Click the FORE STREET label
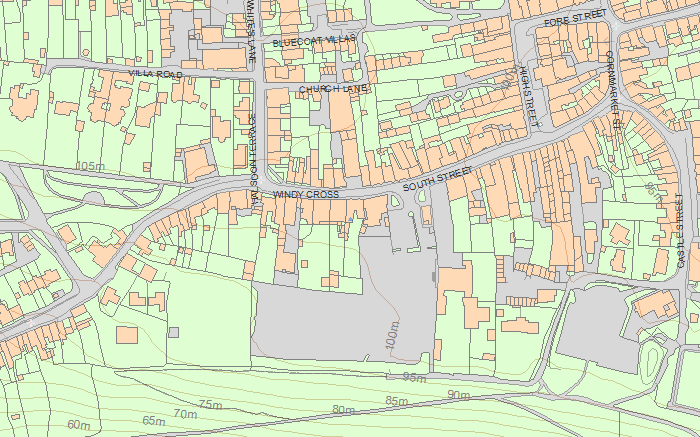 click(x=575, y=17)
